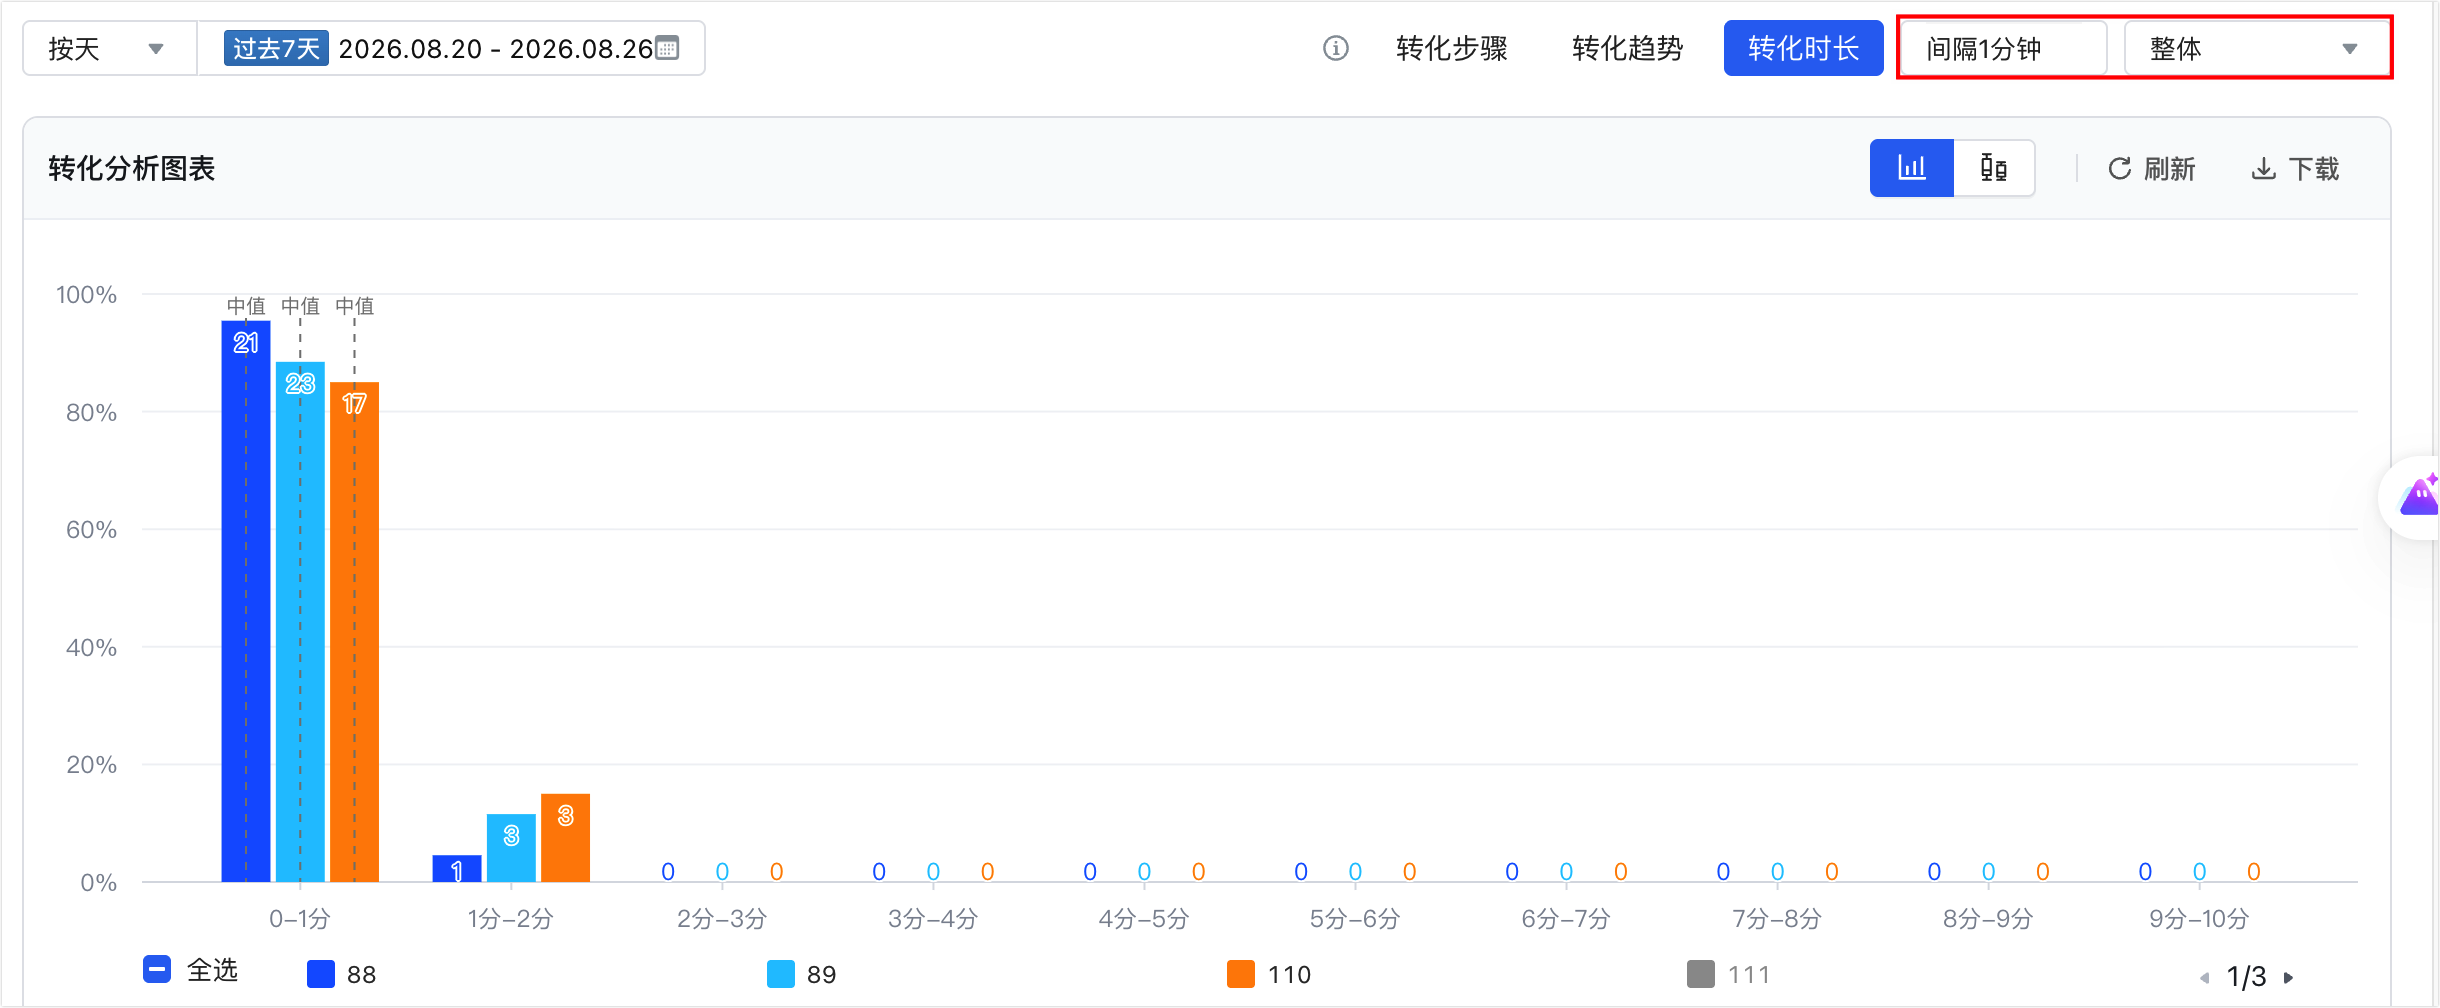The image size is (2440, 1008).
Task: Click the info circle icon
Action: [x=1336, y=48]
